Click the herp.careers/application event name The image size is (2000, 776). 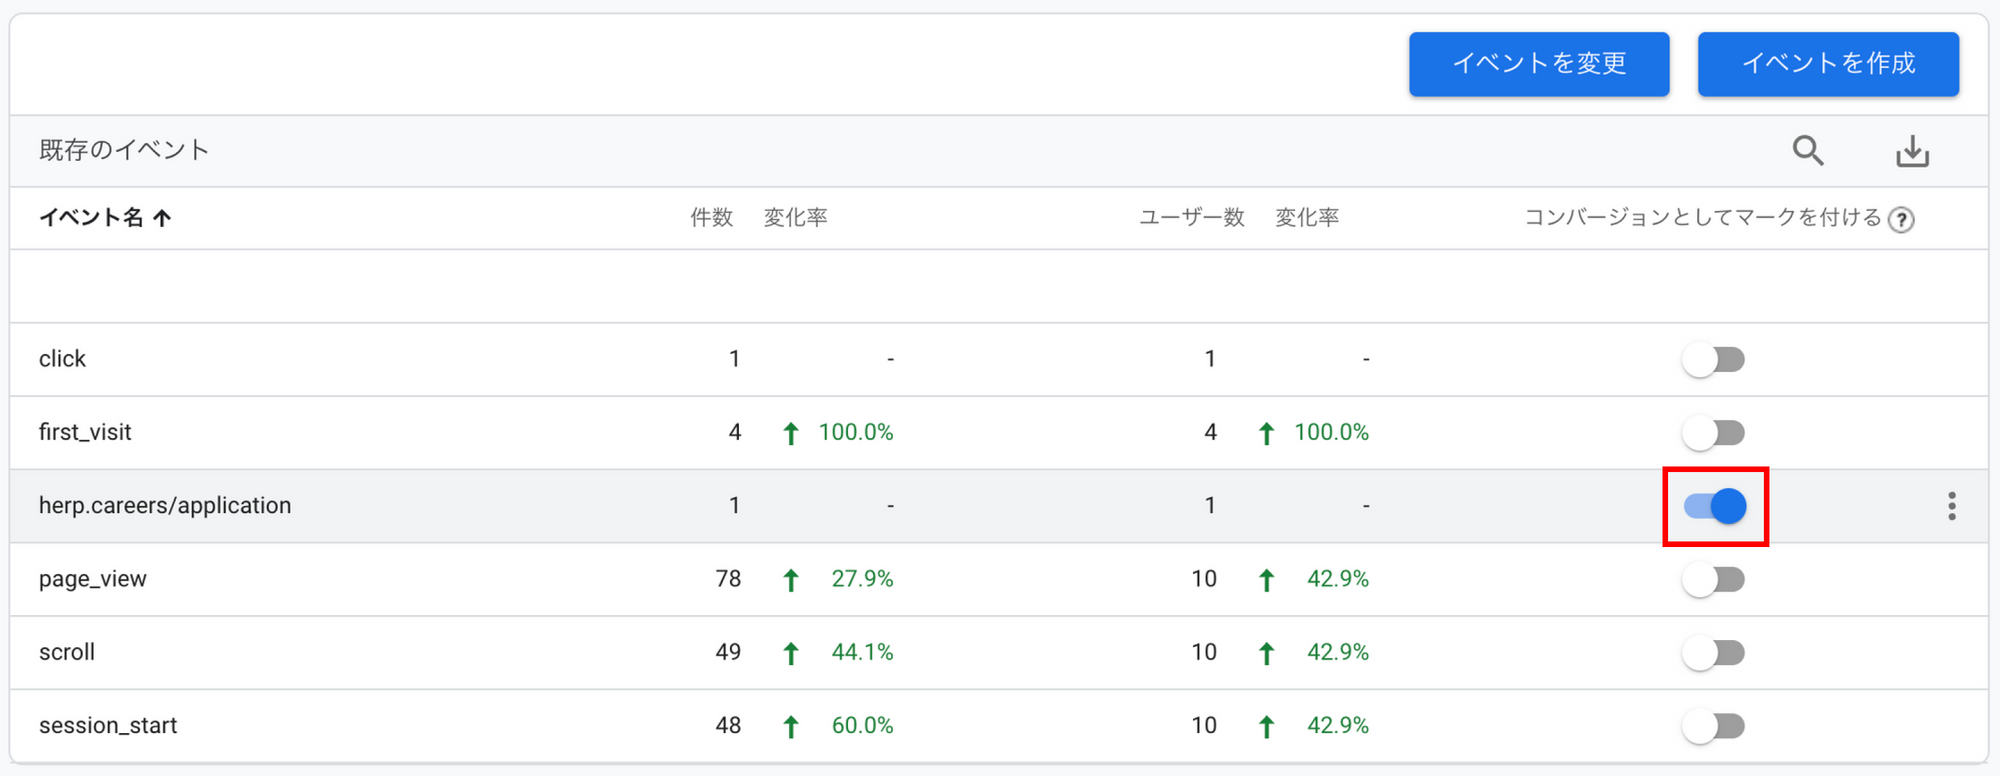tap(165, 506)
